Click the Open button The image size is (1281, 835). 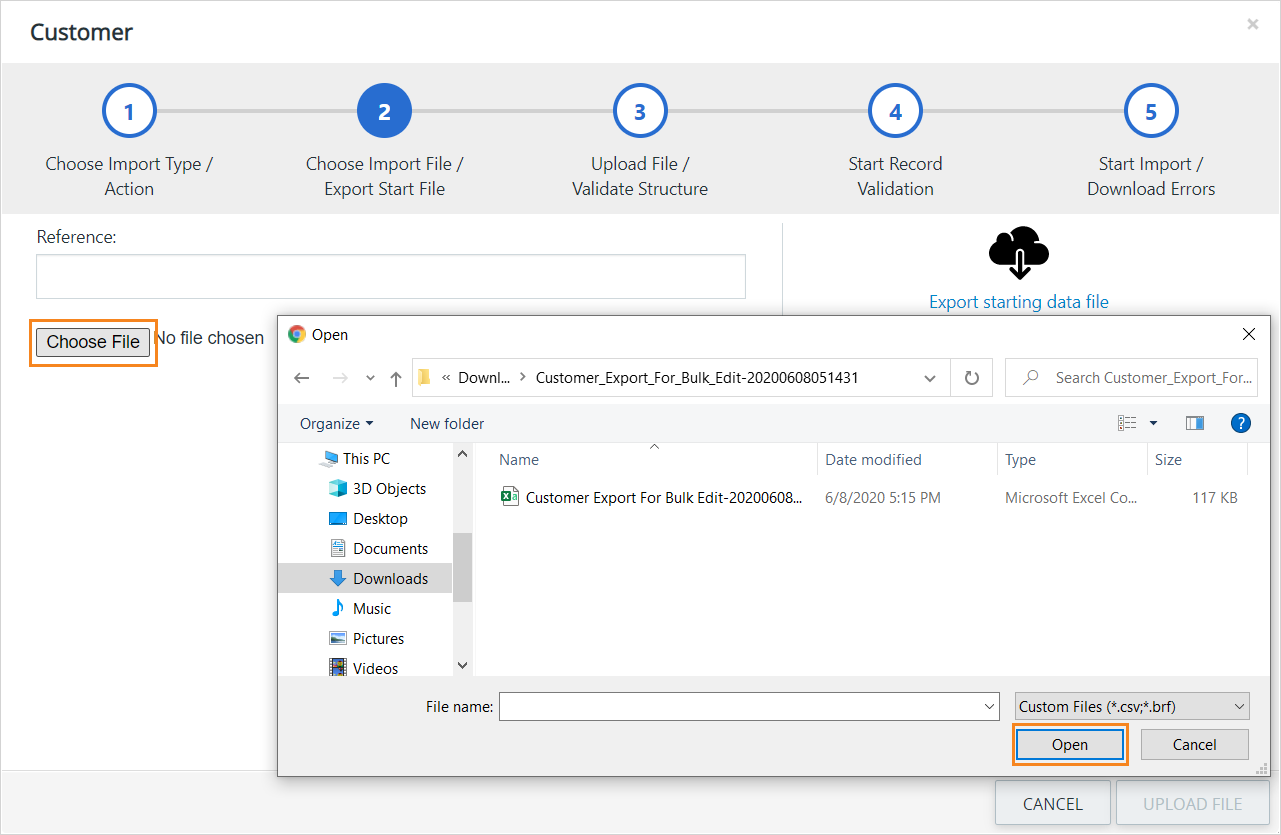point(1070,744)
